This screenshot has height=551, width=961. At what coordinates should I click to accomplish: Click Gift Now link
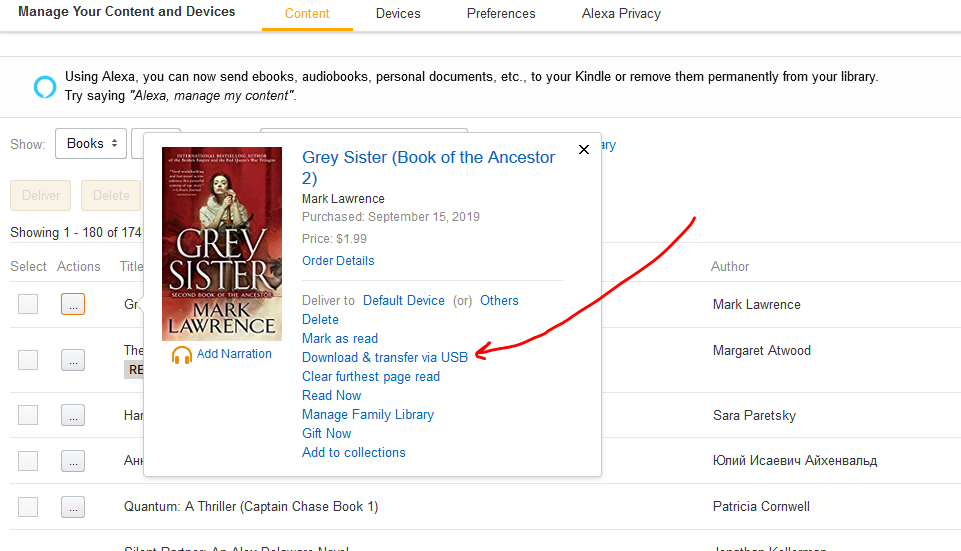[x=326, y=433]
